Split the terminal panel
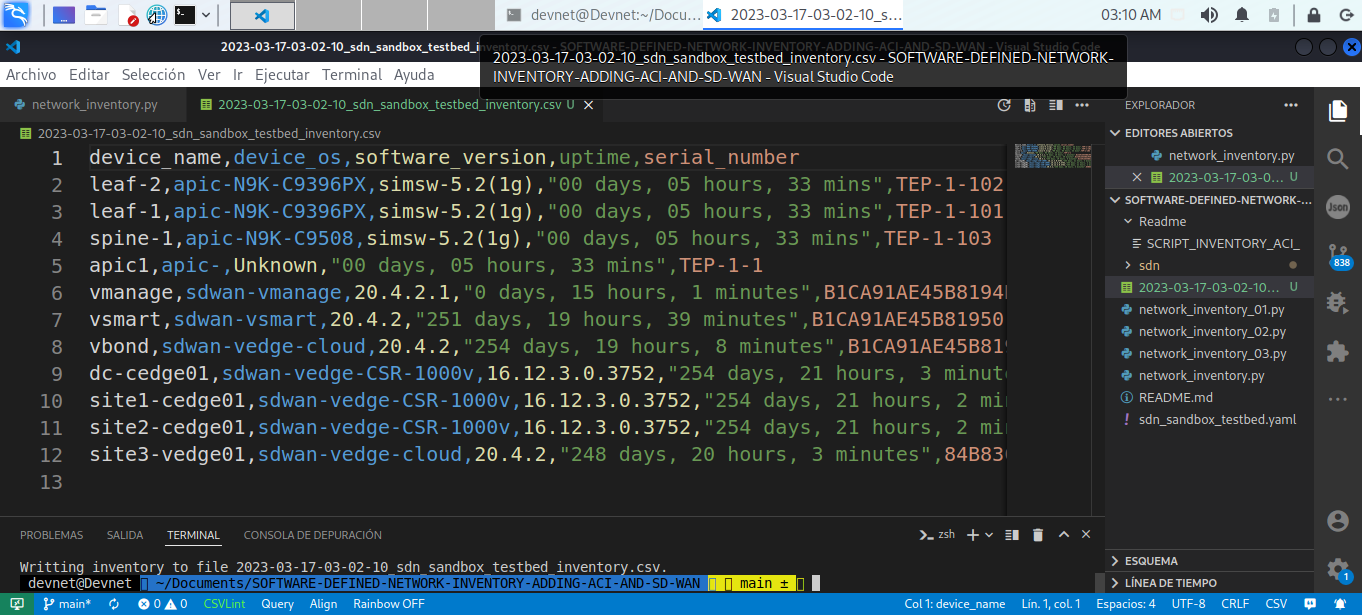1362x615 pixels. [1012, 535]
